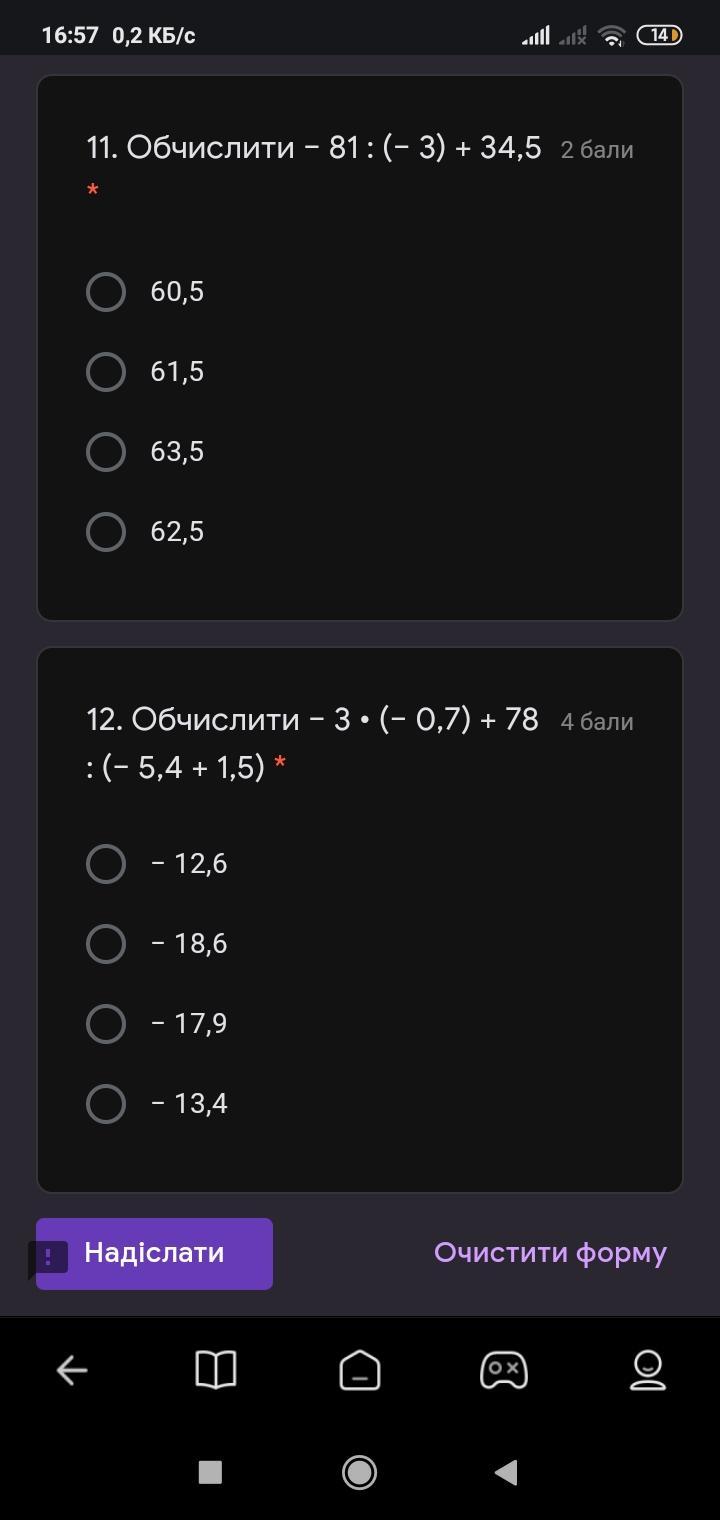The image size is (720, 1520).
Task: Tap the back arrow in bottom browser bar
Action: (x=72, y=1370)
